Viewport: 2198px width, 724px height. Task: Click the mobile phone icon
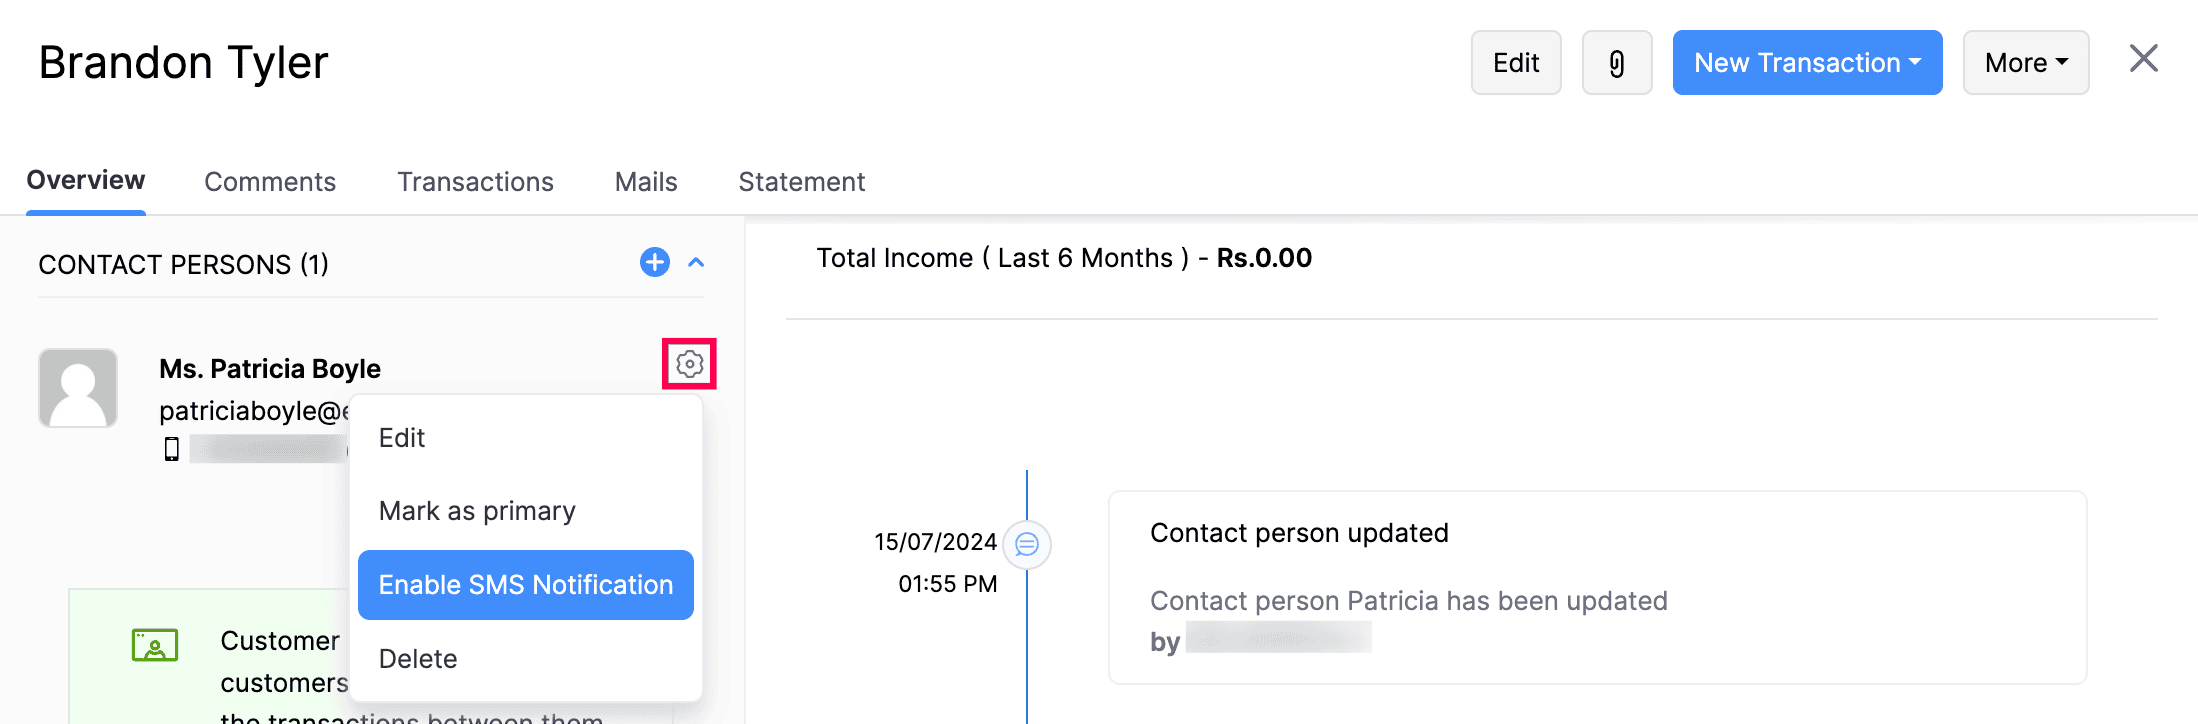172,449
